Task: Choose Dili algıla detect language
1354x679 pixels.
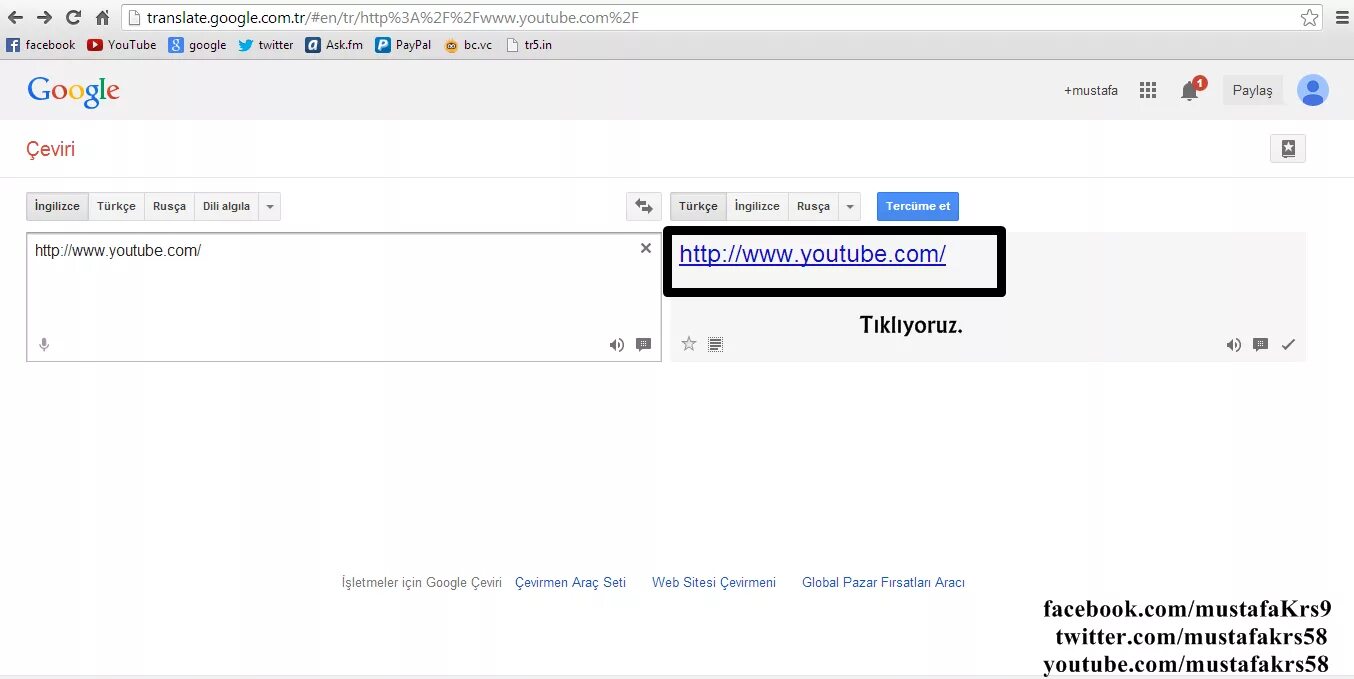Action: tap(226, 206)
